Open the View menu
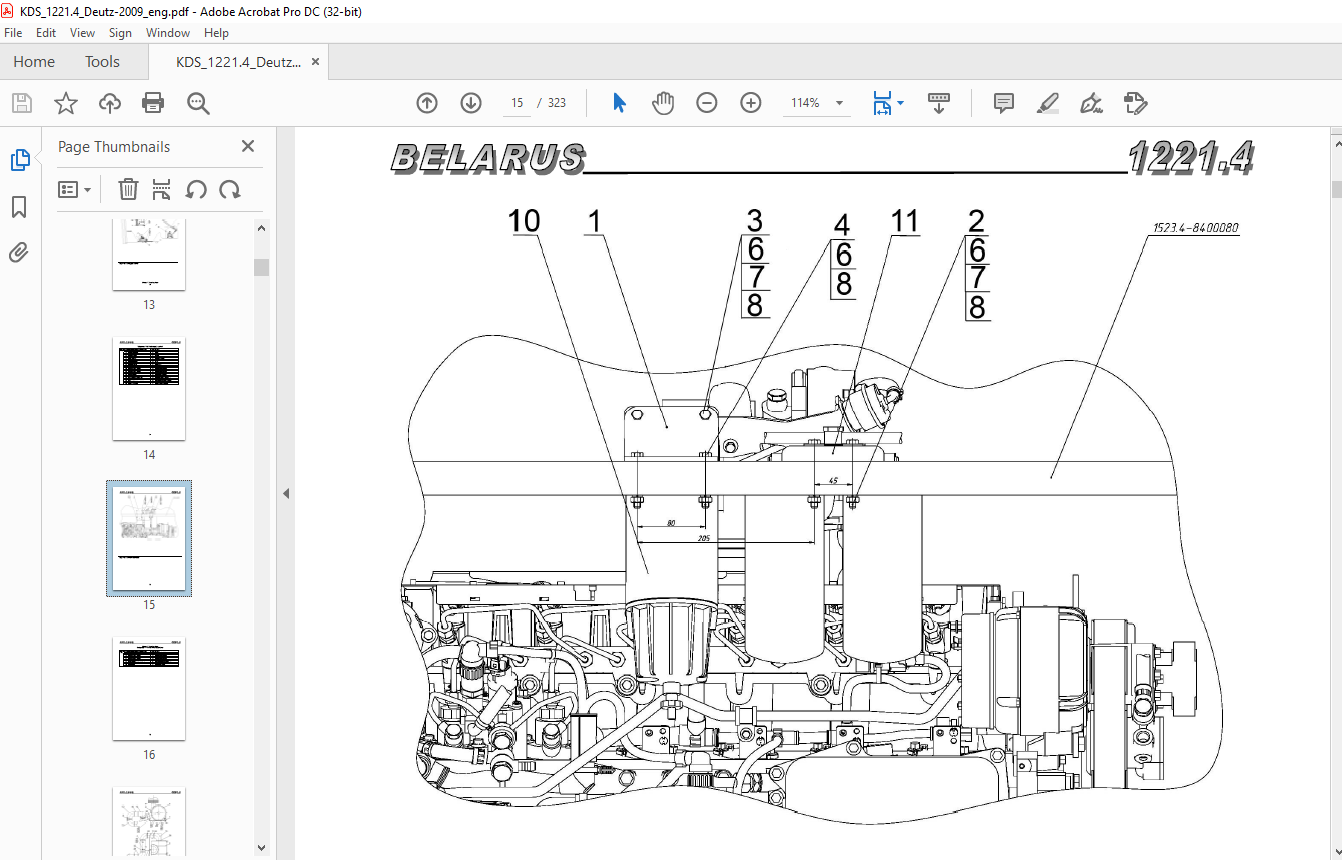The height and width of the screenshot is (860, 1342). (83, 33)
